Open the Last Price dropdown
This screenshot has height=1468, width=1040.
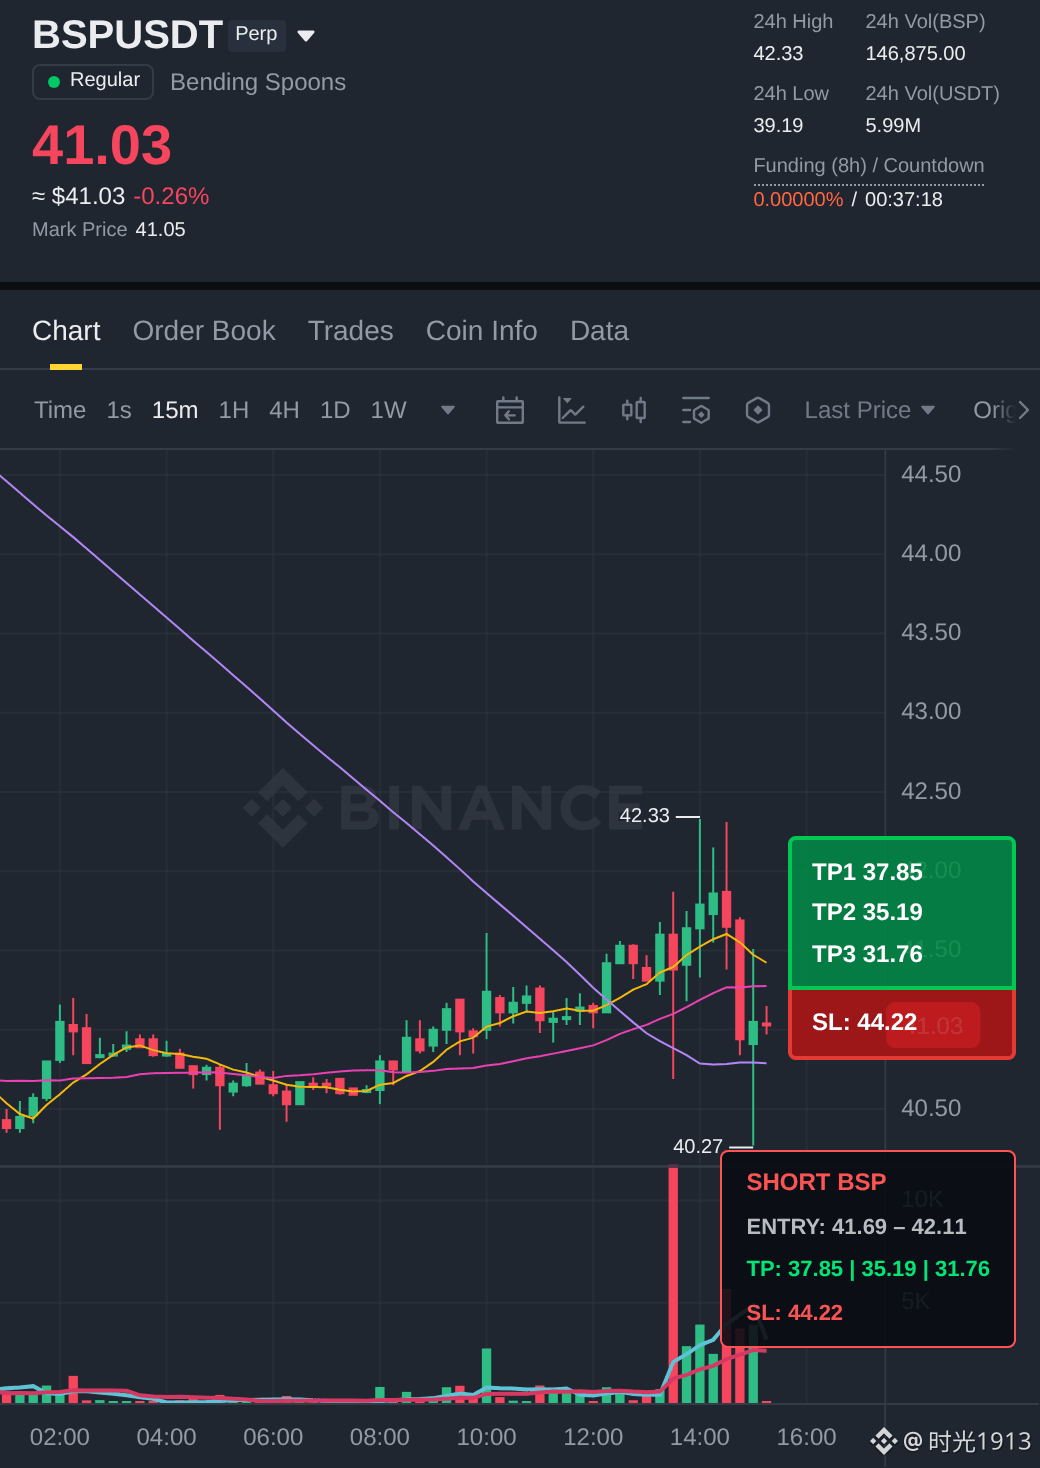coord(870,410)
